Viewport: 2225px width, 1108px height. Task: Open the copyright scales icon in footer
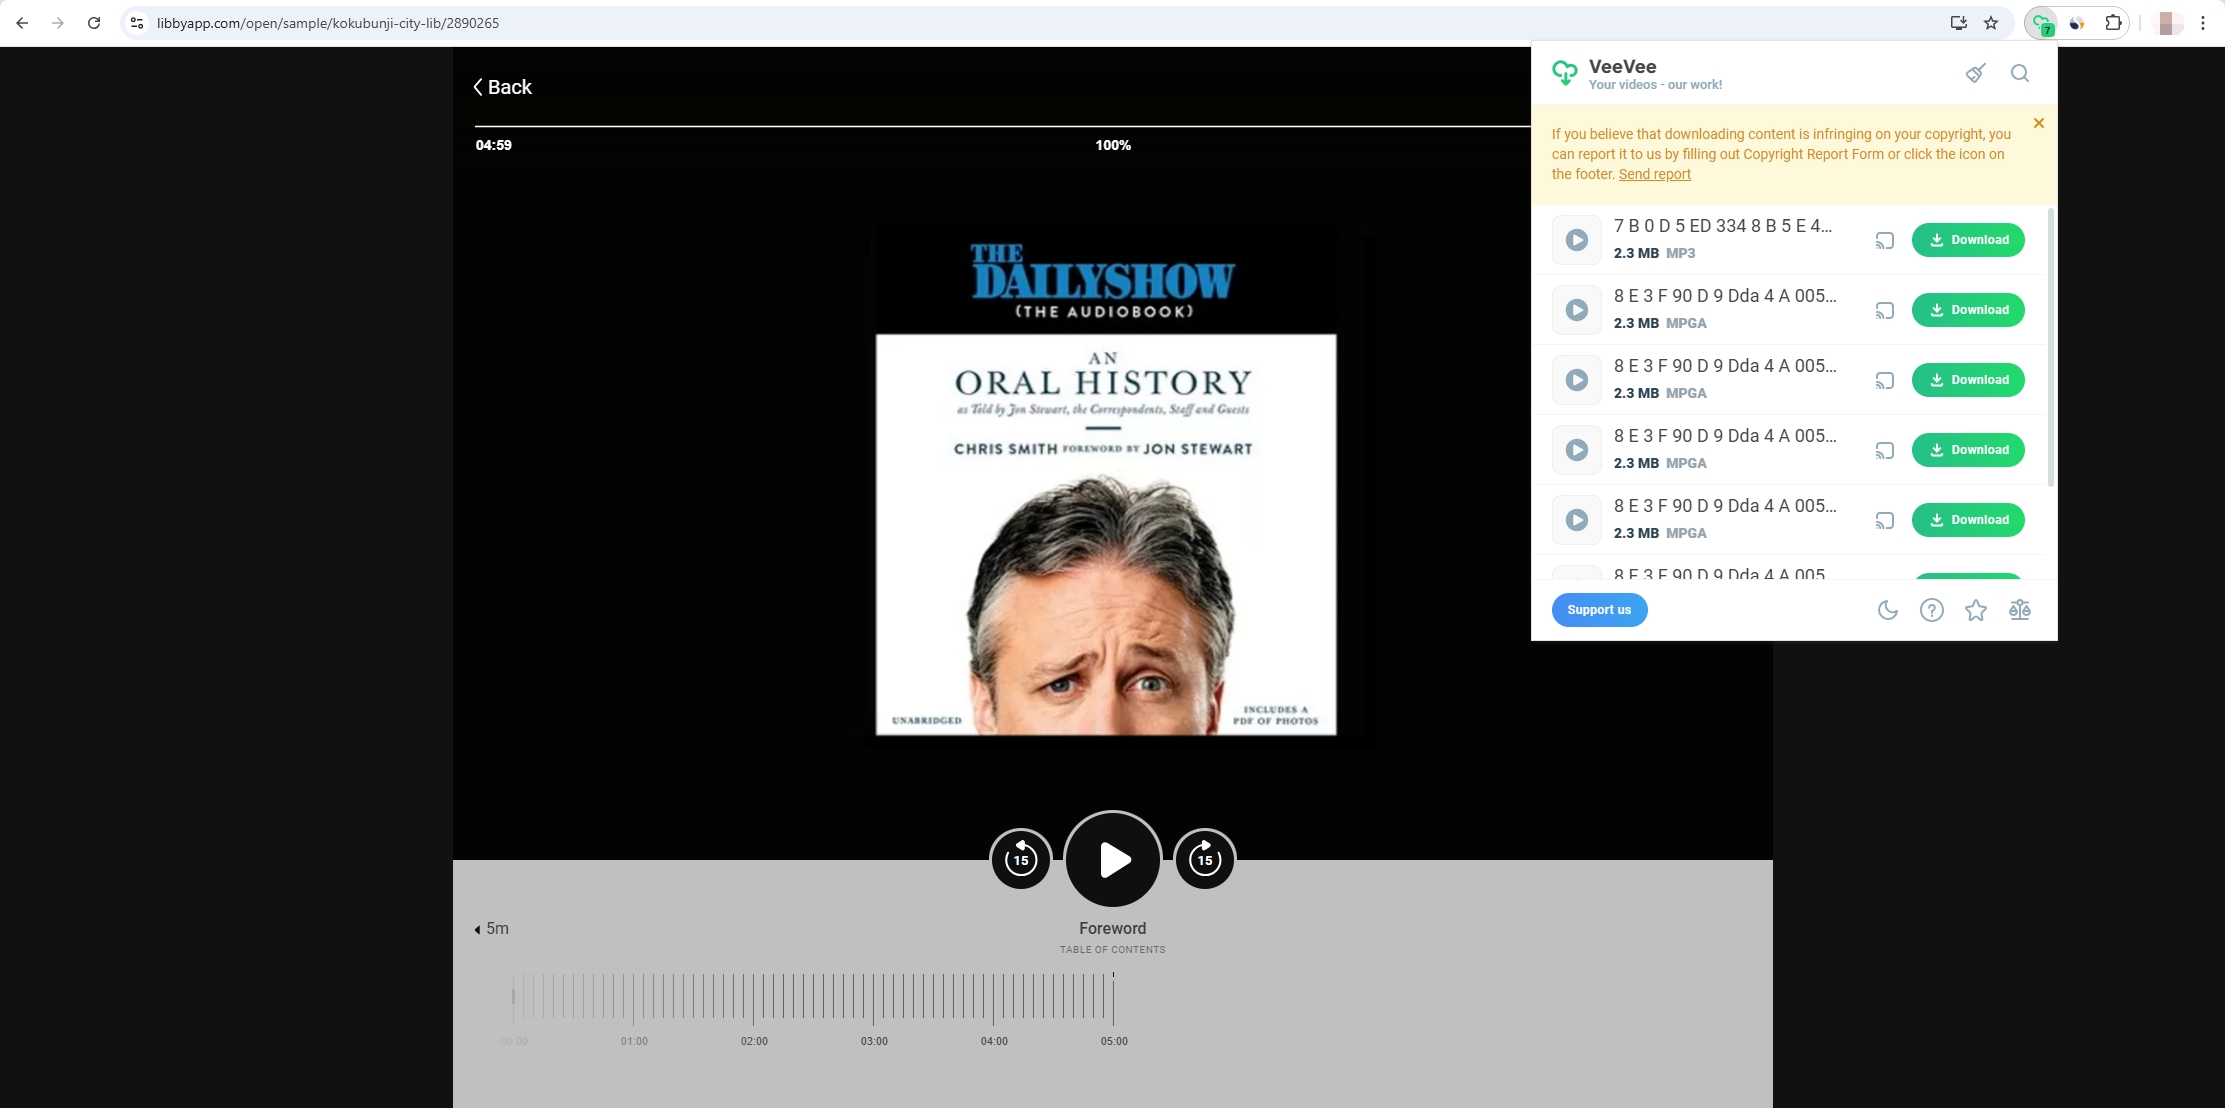coord(2020,610)
